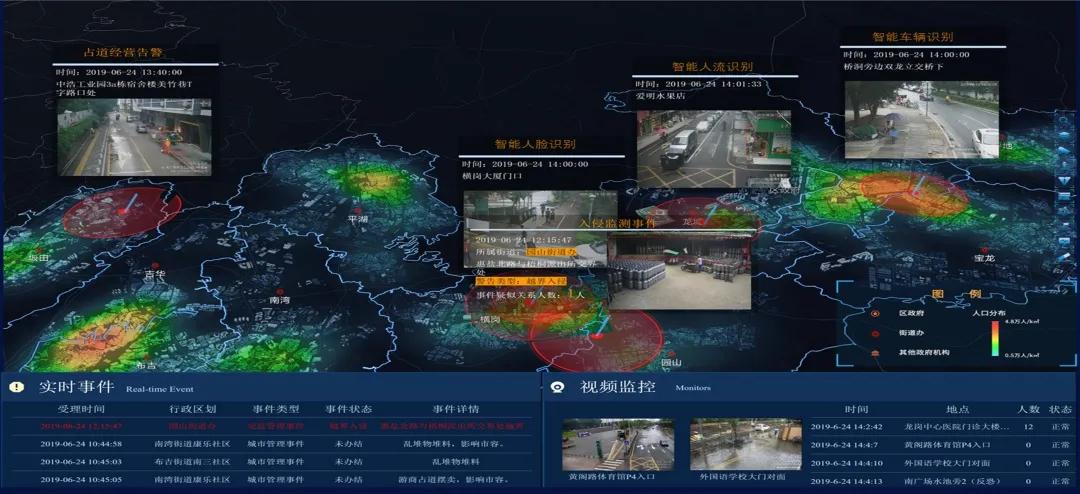The height and width of the screenshot is (494, 1080).
Task: Click the 街道办 legend icon
Action: click(875, 334)
